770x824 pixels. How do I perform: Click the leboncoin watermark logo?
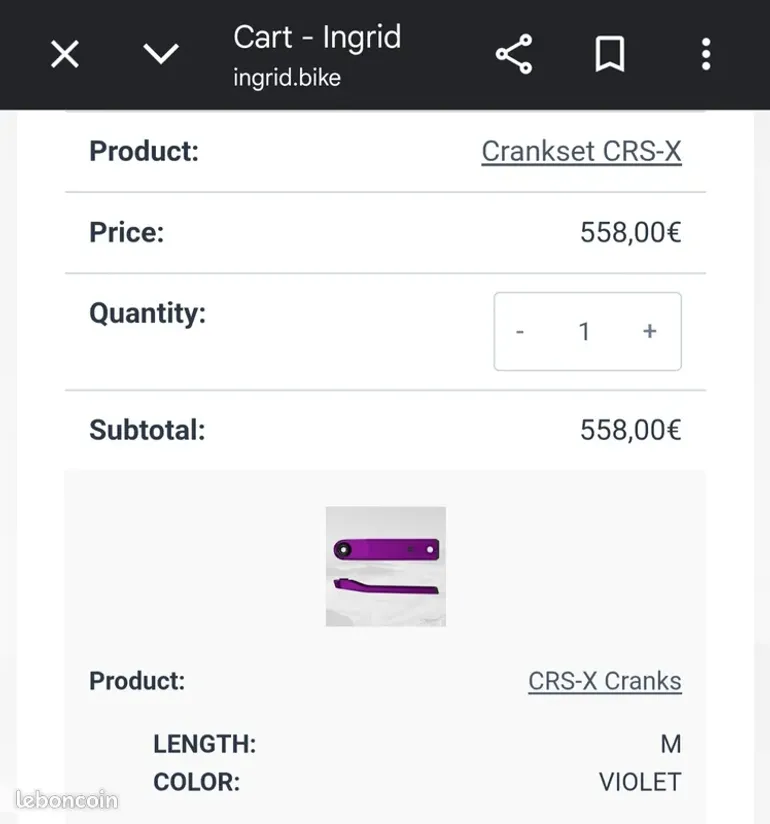tap(67, 800)
